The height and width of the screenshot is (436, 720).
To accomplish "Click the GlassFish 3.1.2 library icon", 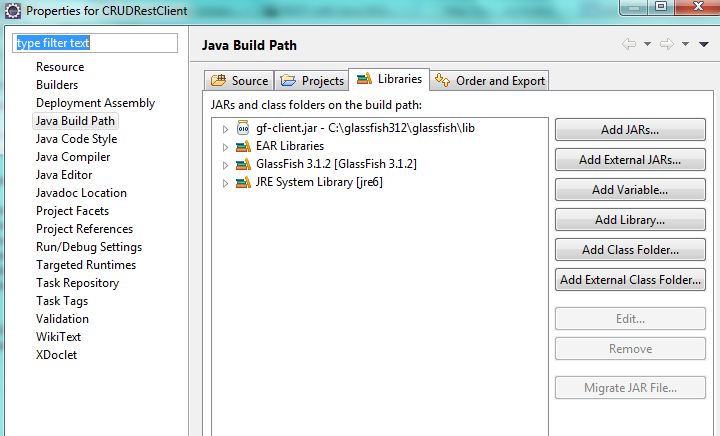I will (x=243, y=164).
